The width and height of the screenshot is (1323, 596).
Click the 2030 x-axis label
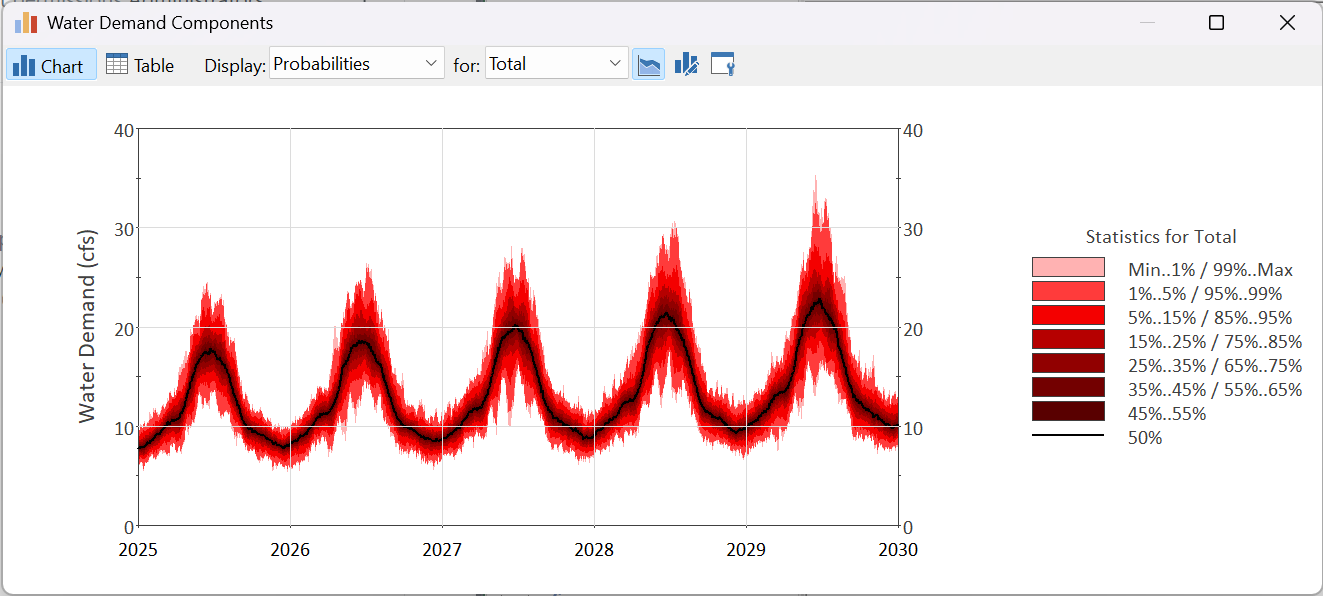pos(898,550)
